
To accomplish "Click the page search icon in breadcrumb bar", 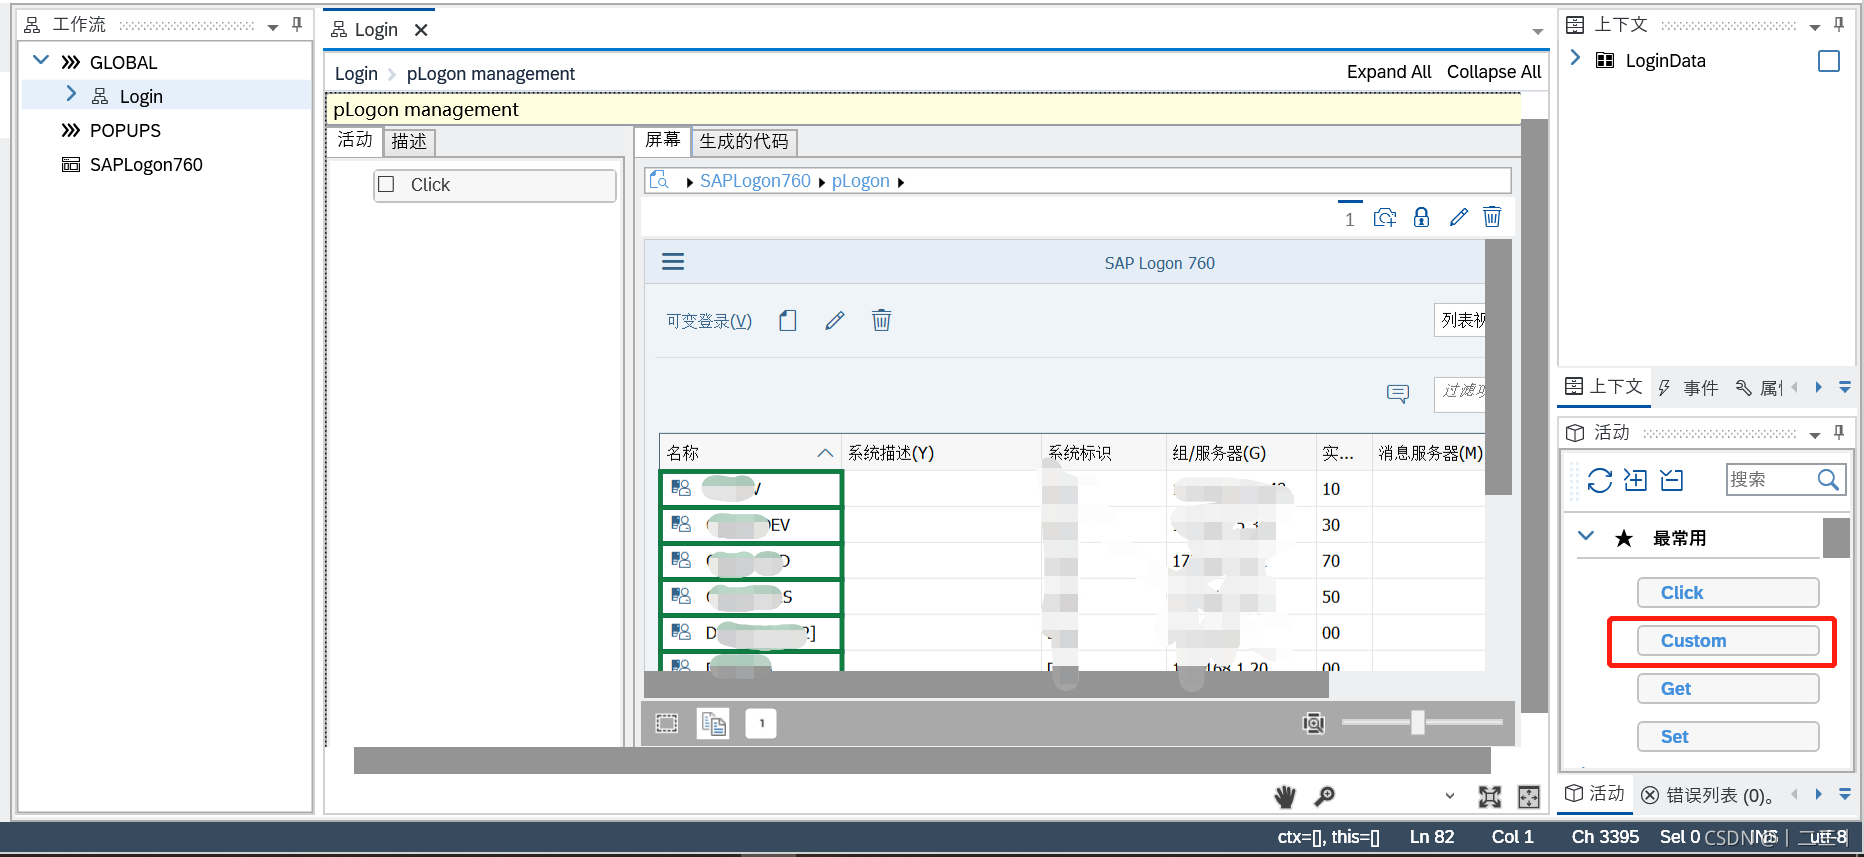I will [659, 181].
